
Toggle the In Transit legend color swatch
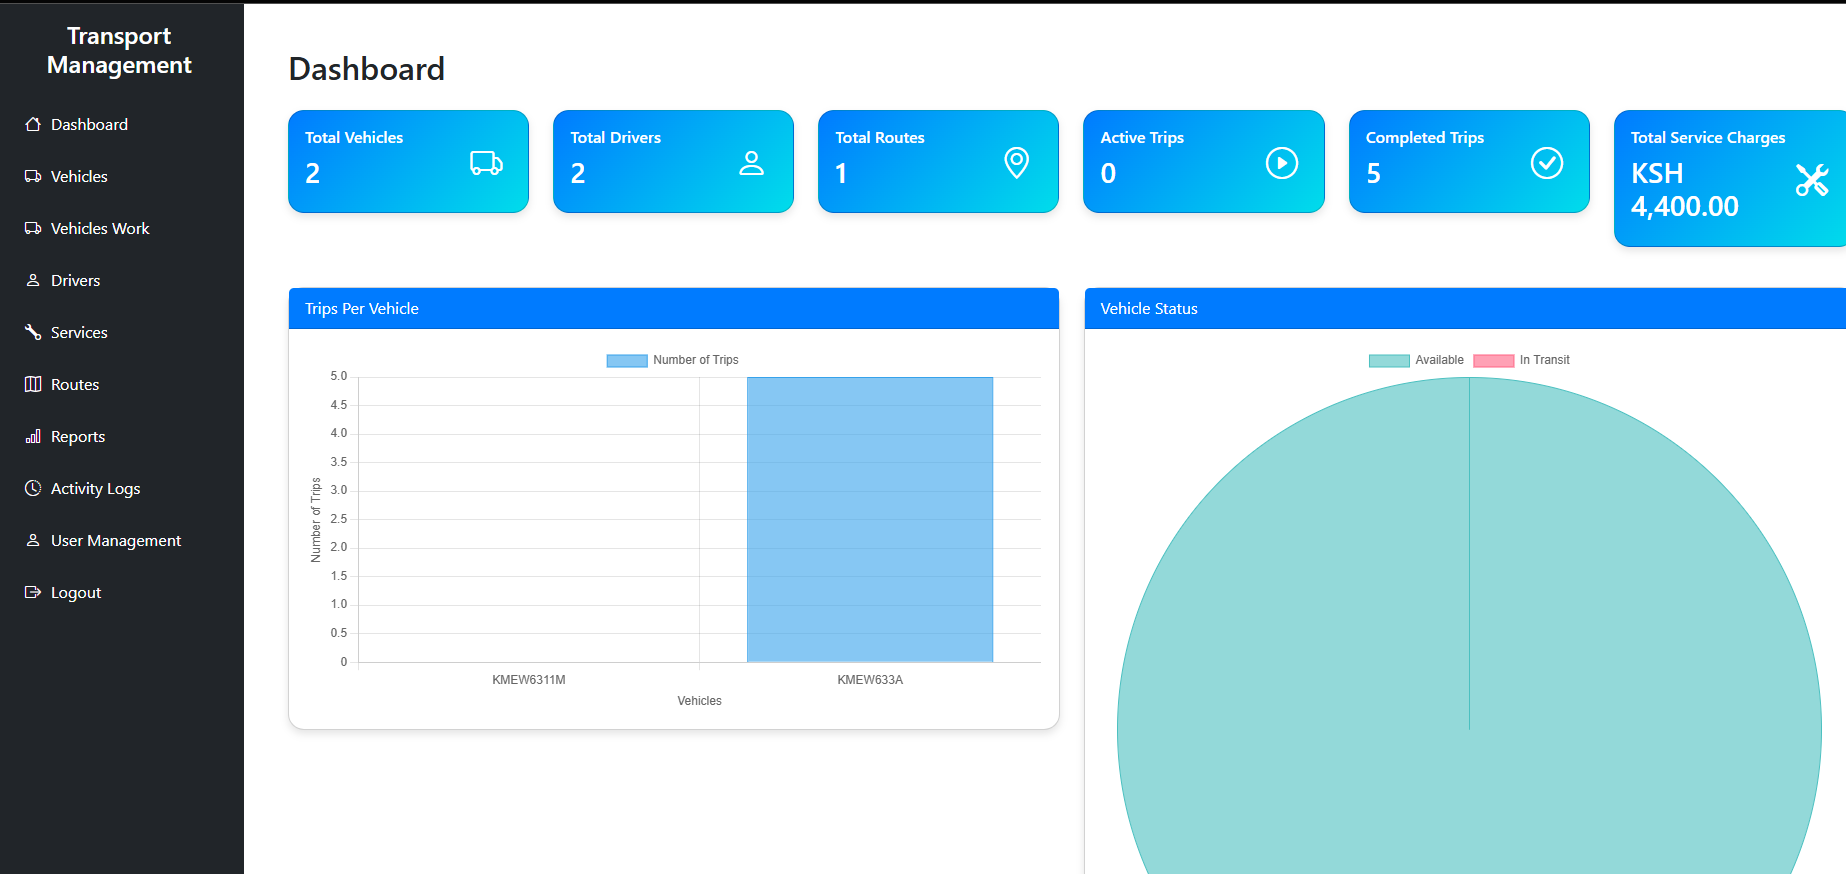(x=1493, y=360)
